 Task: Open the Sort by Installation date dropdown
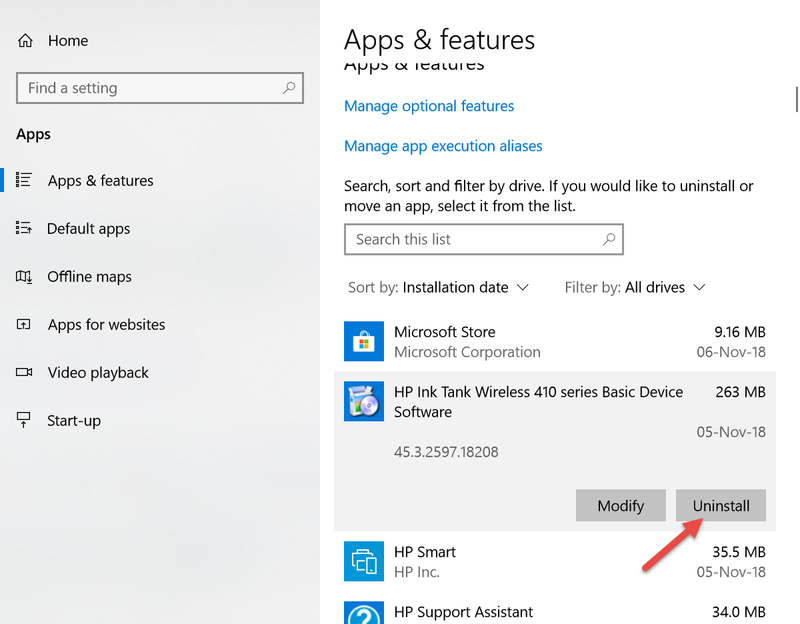coord(438,287)
